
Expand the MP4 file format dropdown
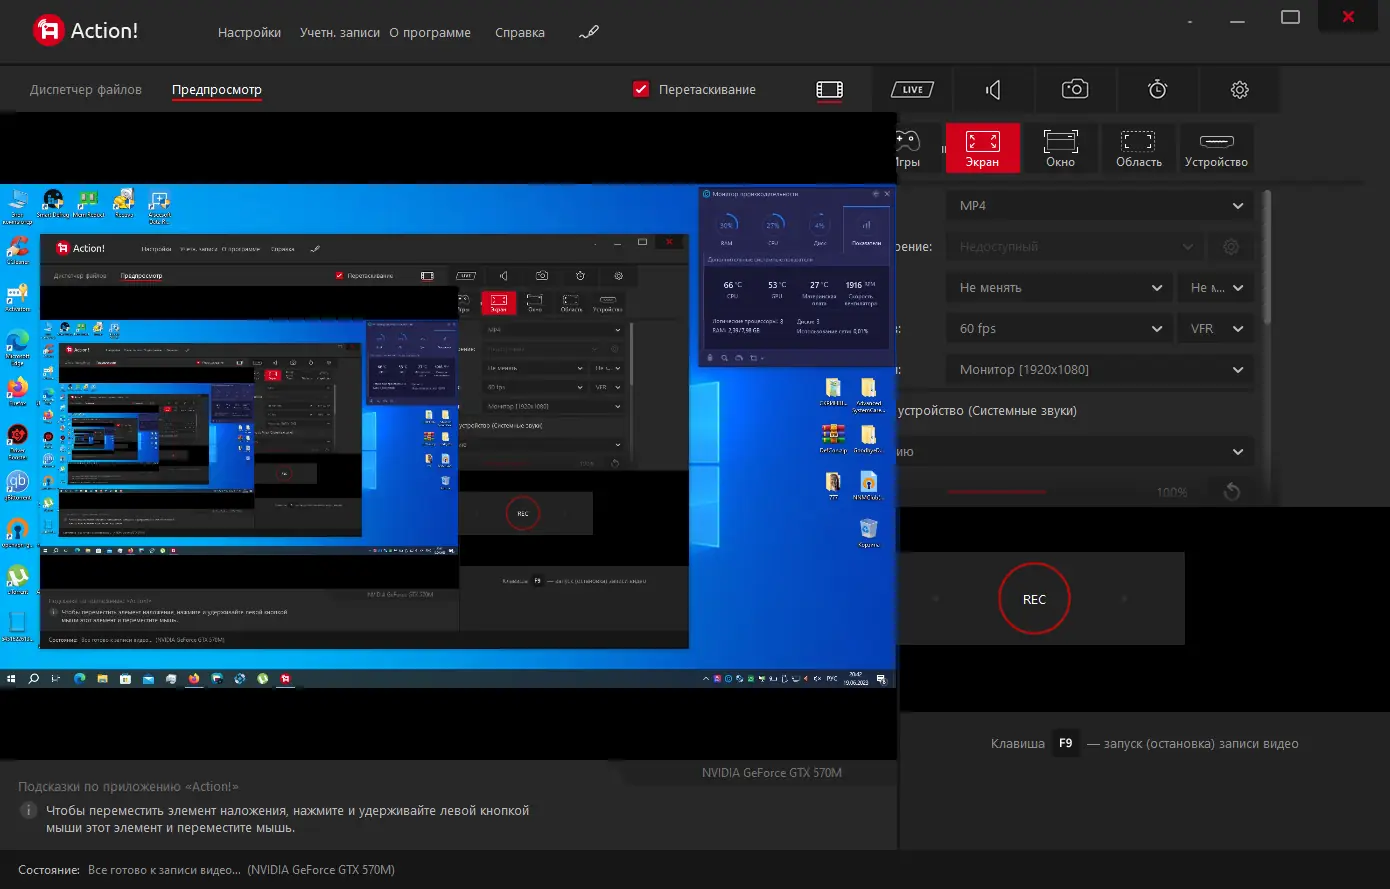(x=1099, y=206)
